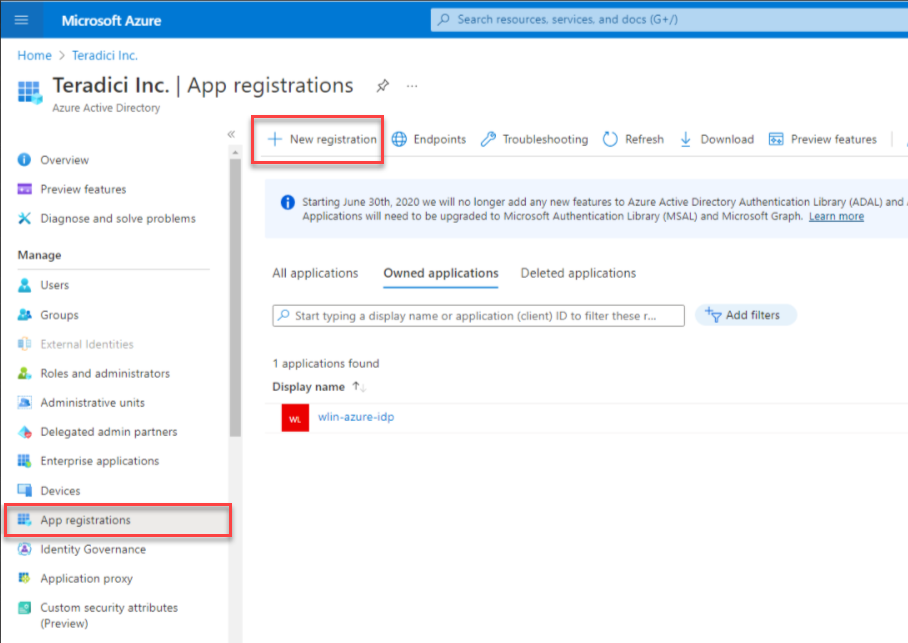Click the Enterprise applications icon
This screenshot has height=643, width=908.
click(x=24, y=461)
